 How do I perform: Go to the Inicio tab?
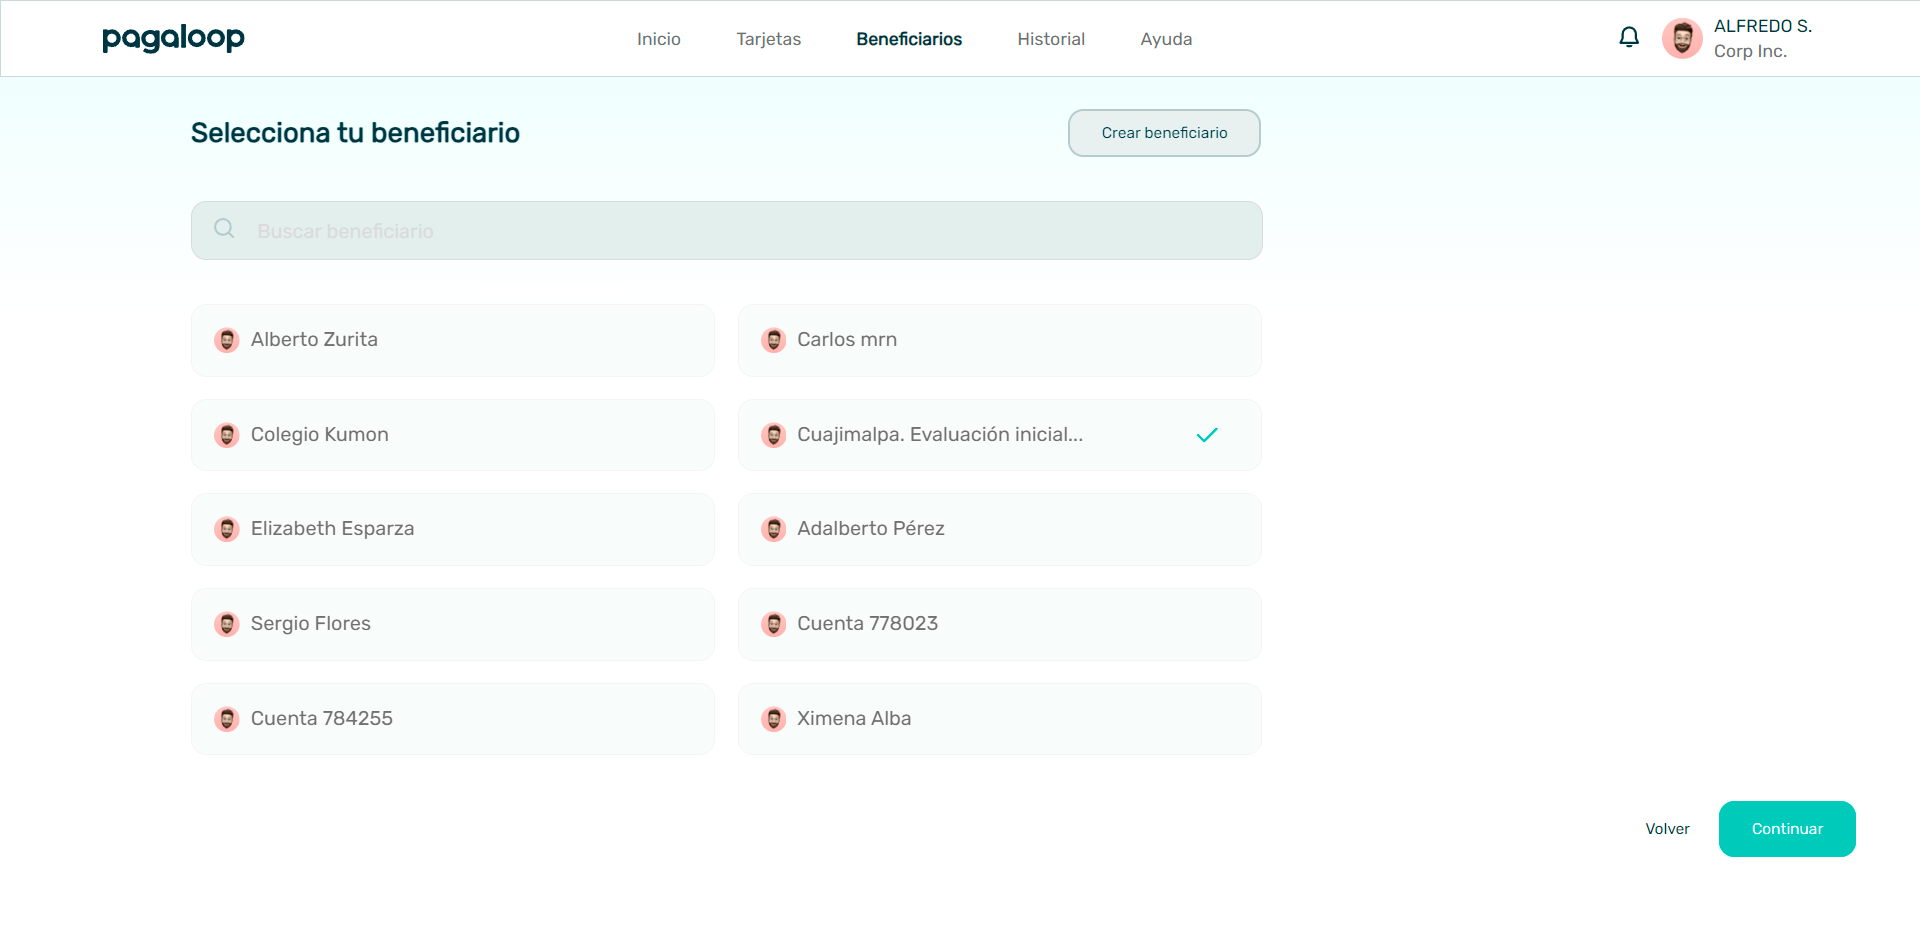tap(658, 39)
